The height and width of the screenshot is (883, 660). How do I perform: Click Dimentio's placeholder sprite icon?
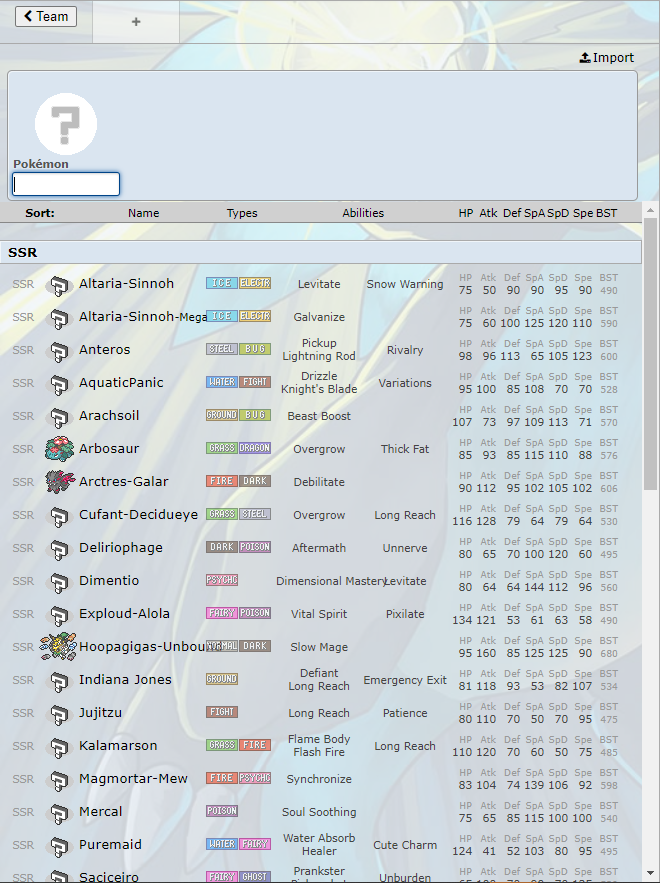pos(60,582)
